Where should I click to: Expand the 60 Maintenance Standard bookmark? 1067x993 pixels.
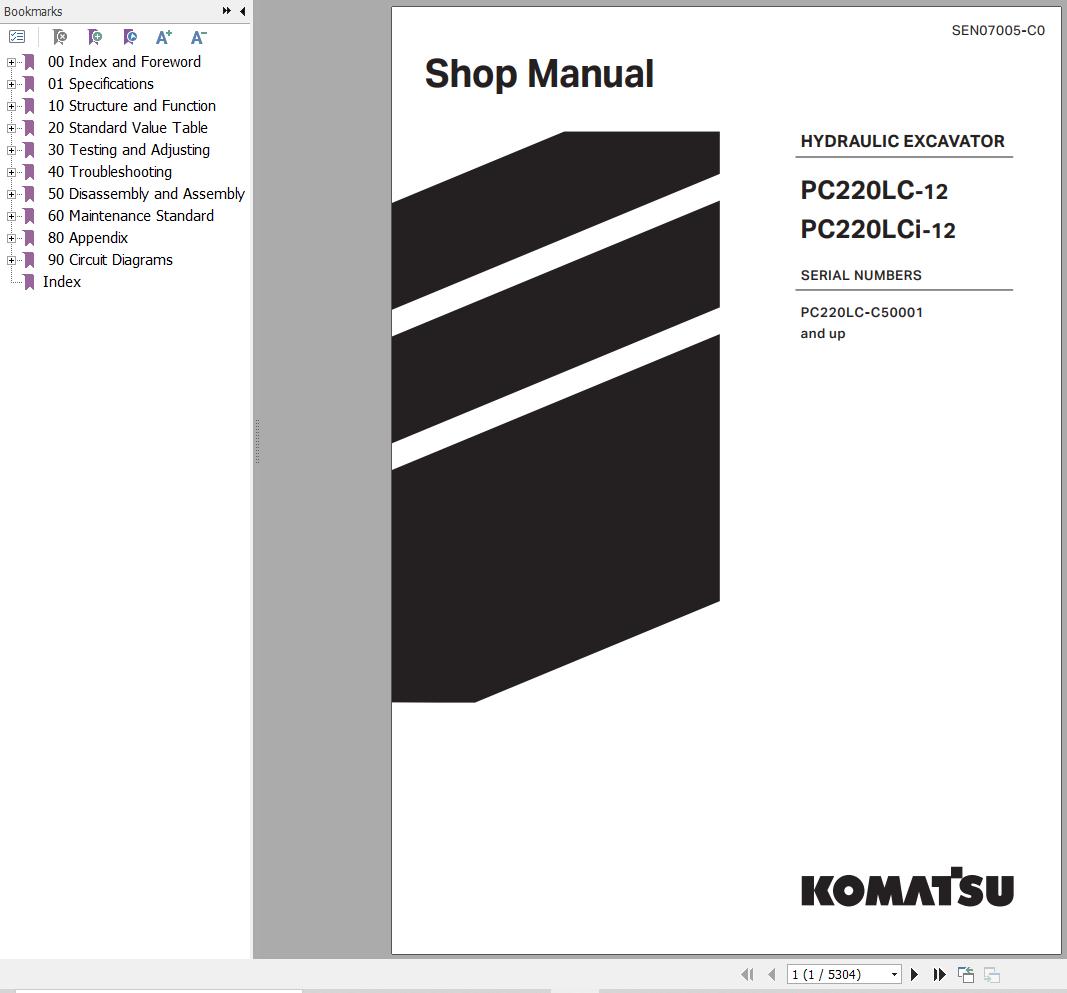(11, 216)
